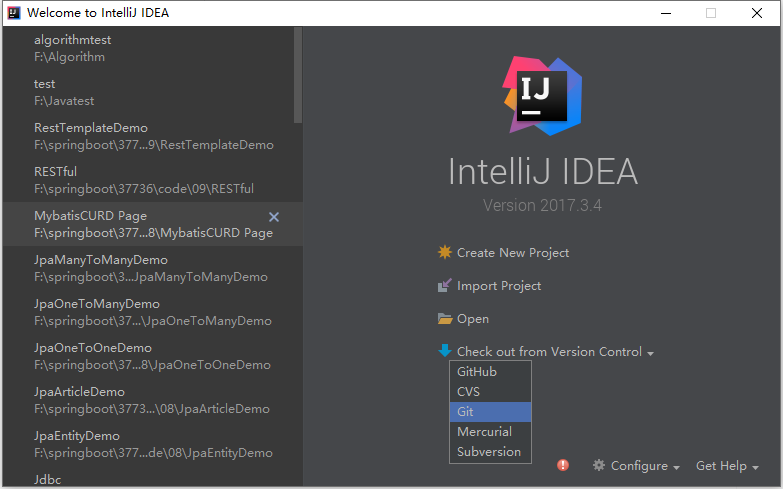Click the Version 2017.3.4 text

(x=542, y=205)
